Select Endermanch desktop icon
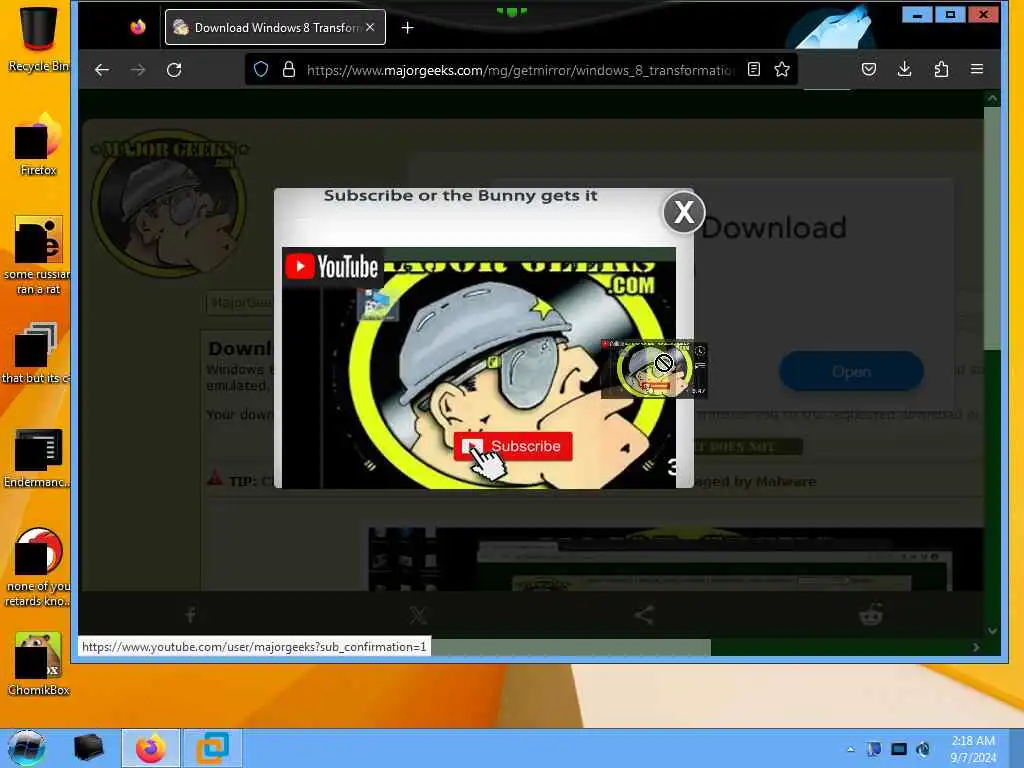The width and height of the screenshot is (1024, 768). tap(37, 458)
